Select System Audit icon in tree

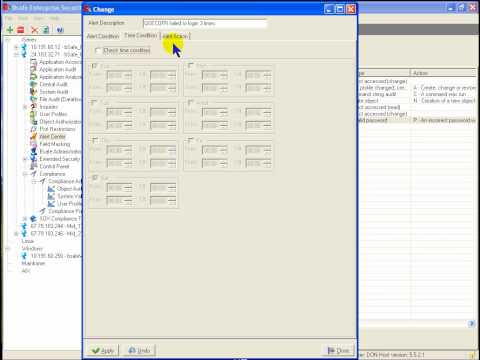click(x=33, y=92)
